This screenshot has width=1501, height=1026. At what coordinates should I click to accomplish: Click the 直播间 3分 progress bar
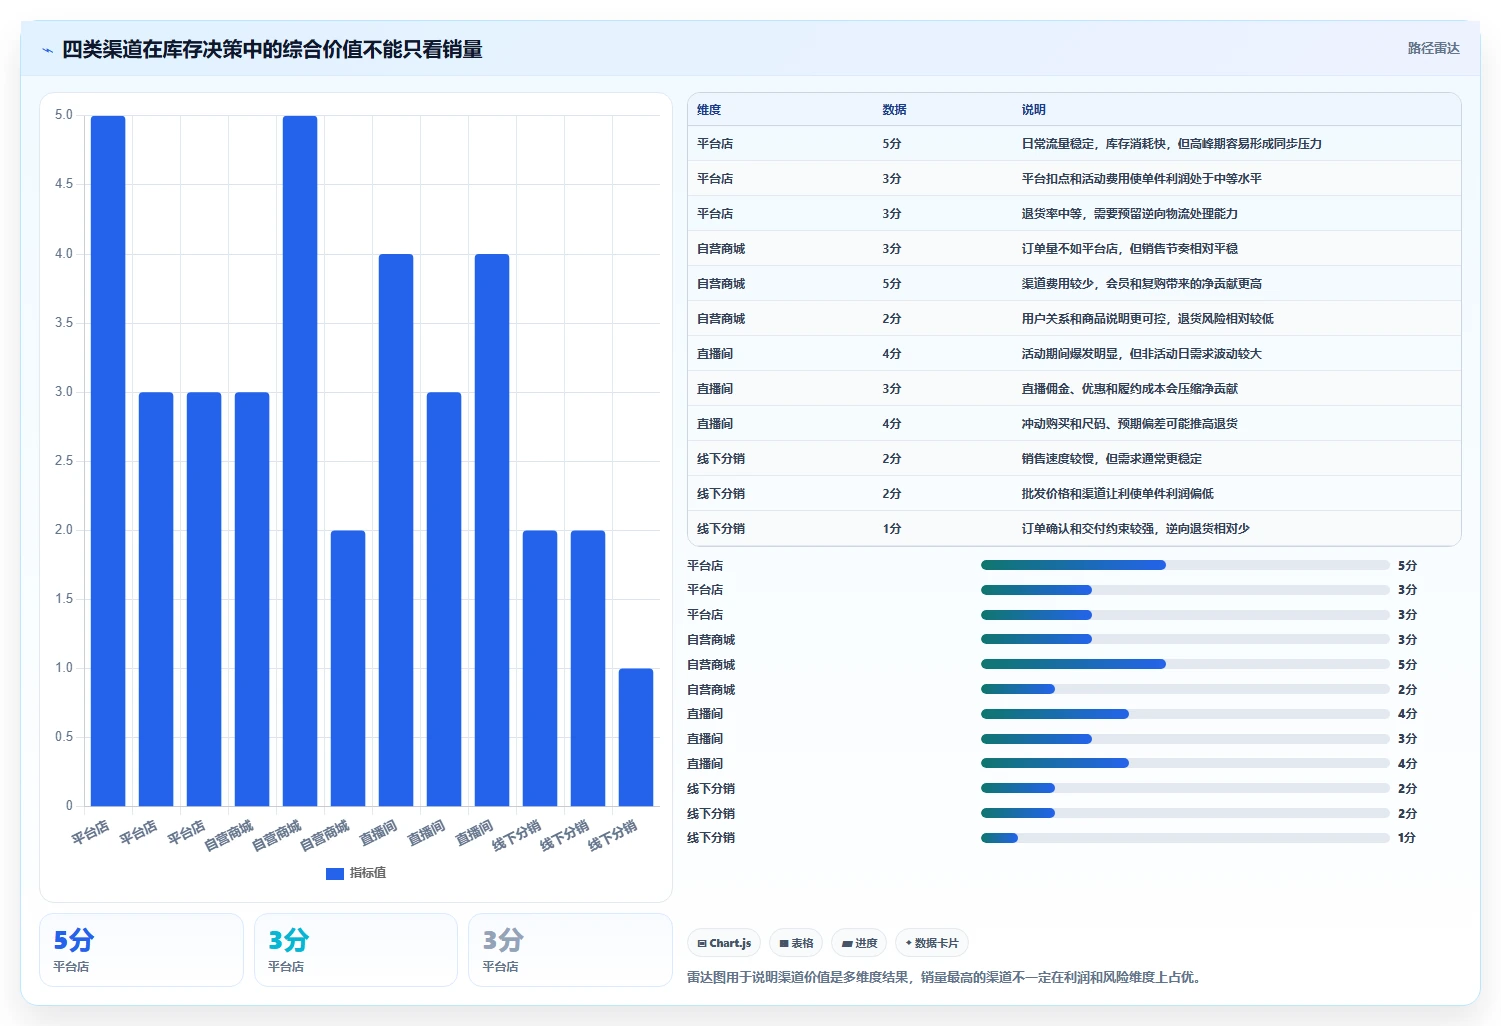(1185, 739)
